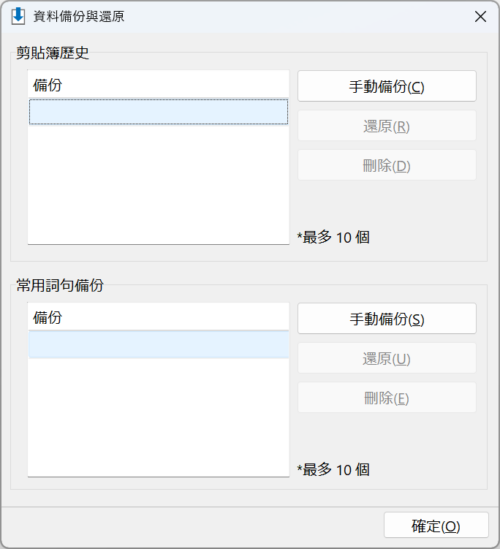Screen dimensions: 500x549
Task: Click 手動備份(S) for common phrases
Action: click(387, 319)
